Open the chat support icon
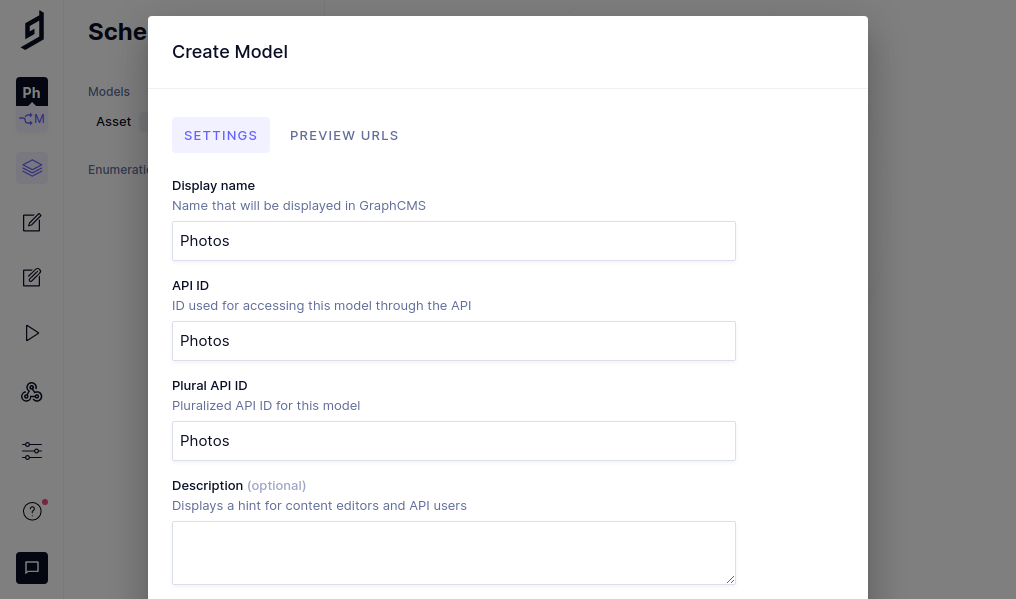Screen dimensions: 1016x599 (x=32, y=568)
